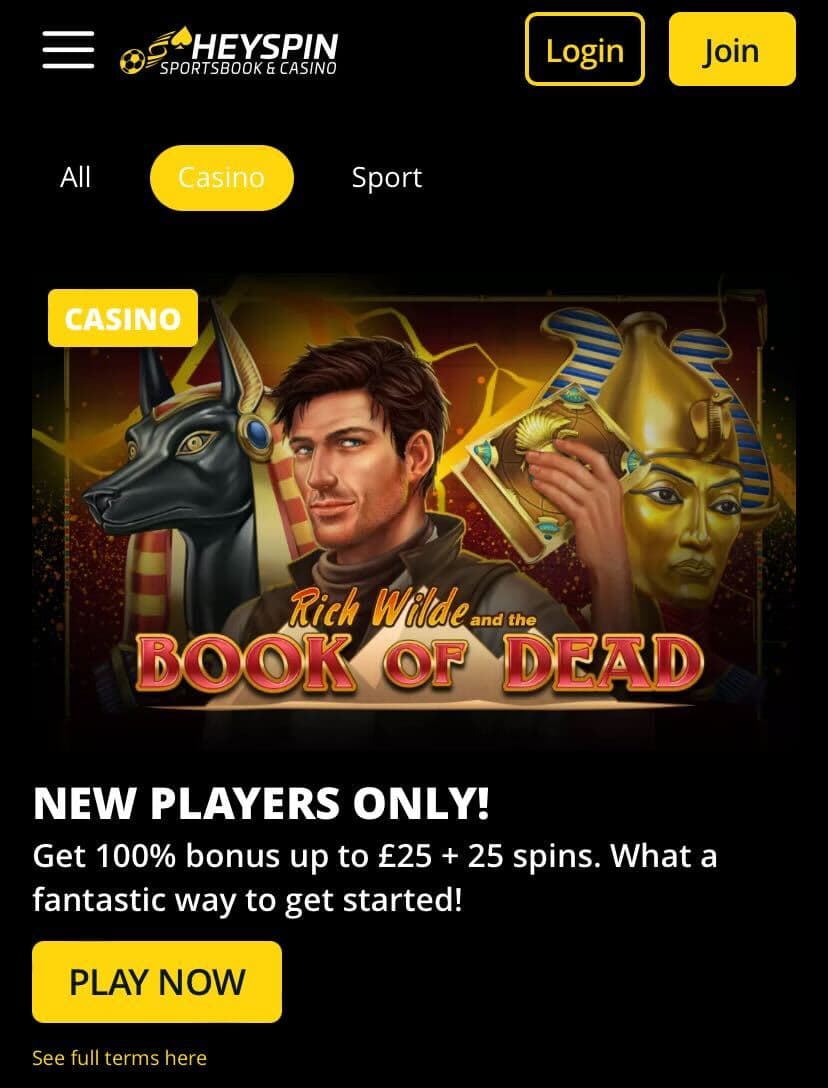This screenshot has width=828, height=1088.
Task: Select the Casino filter tab
Action: [x=221, y=178]
